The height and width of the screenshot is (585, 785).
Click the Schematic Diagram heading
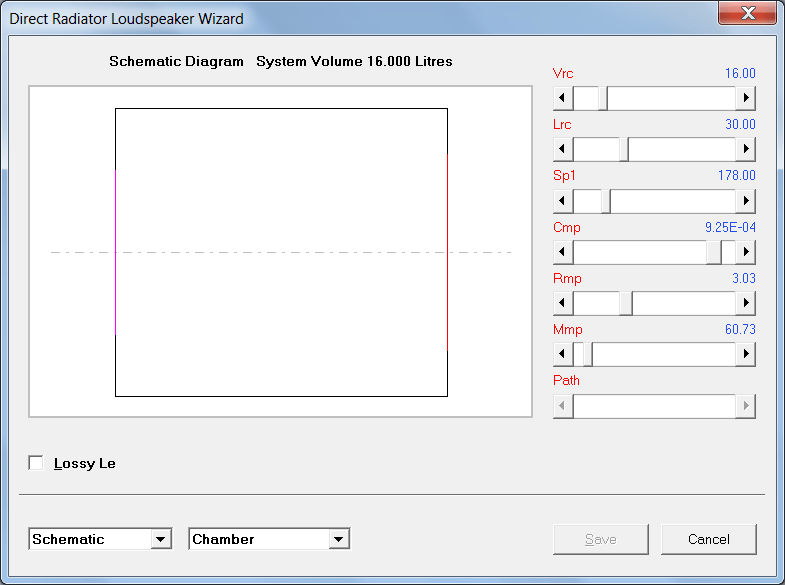pos(176,61)
